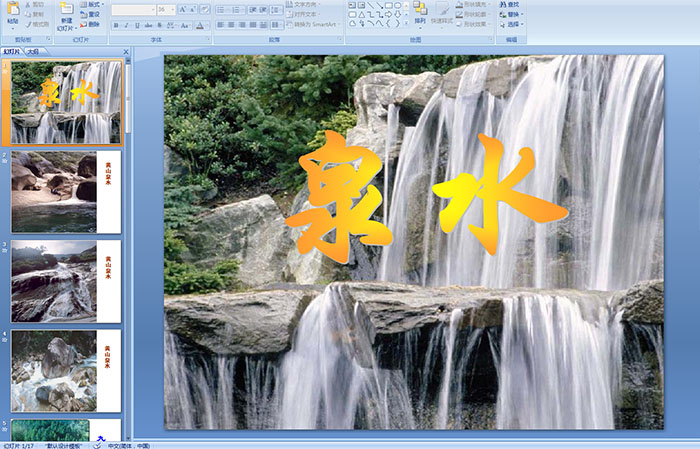
Task: Select the Text Box shape in gallery
Action: pos(352,5)
